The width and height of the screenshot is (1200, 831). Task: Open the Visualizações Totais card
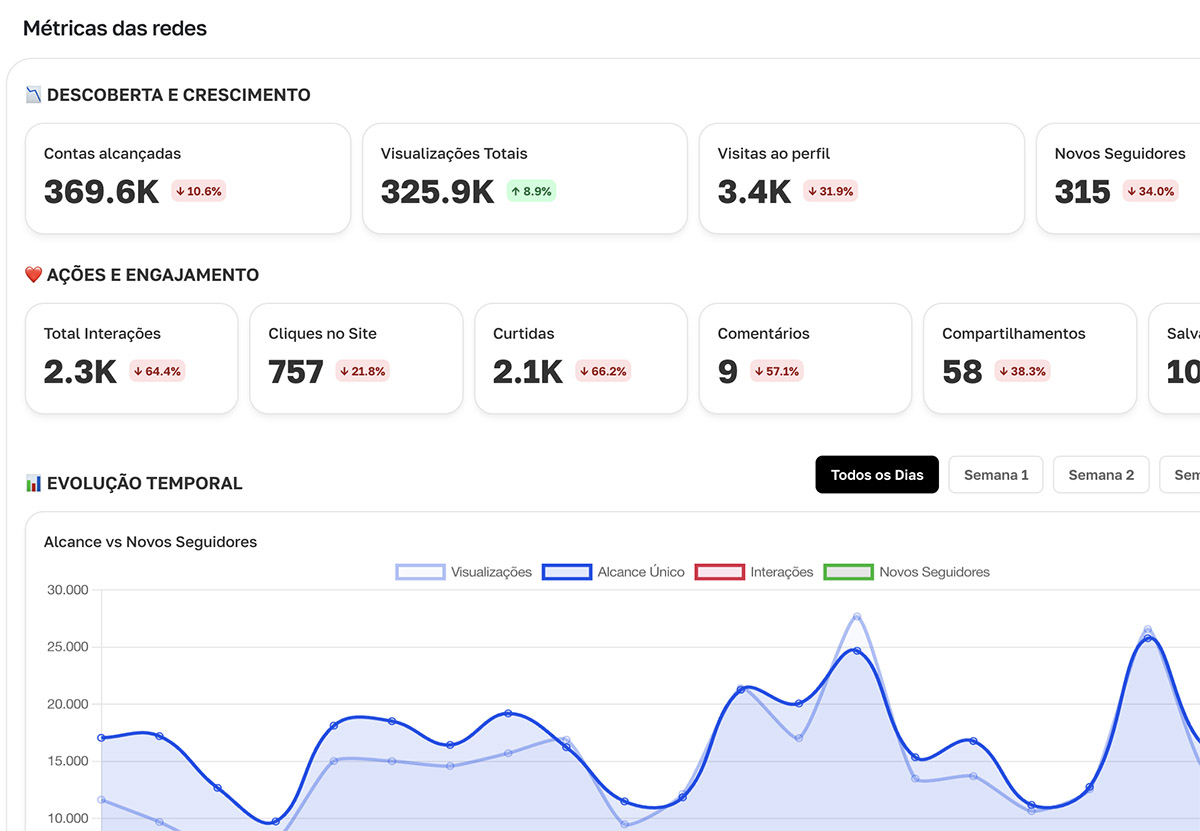tap(525, 179)
